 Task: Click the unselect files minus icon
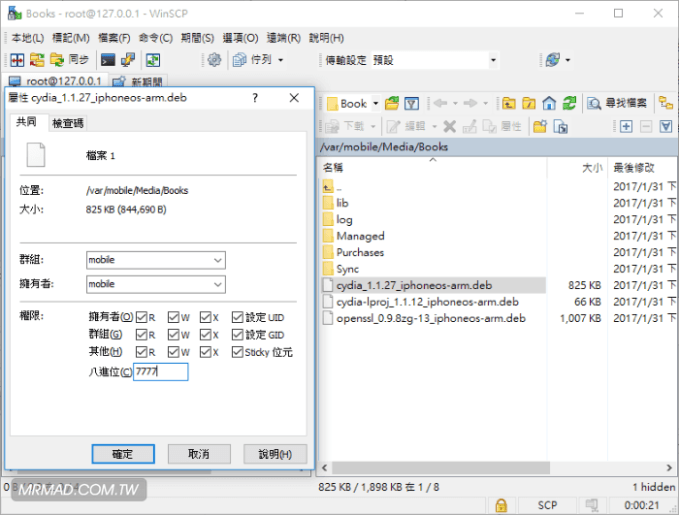click(646, 126)
